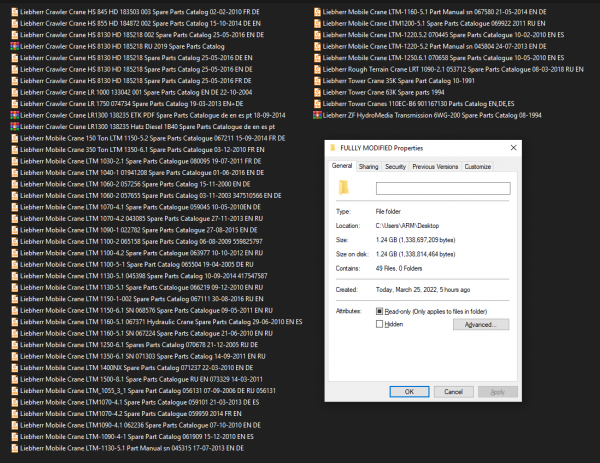This screenshot has width=600, height=463.
Task: Click the file icon of Tower Crane 35K catalog
Action: click(317, 81)
